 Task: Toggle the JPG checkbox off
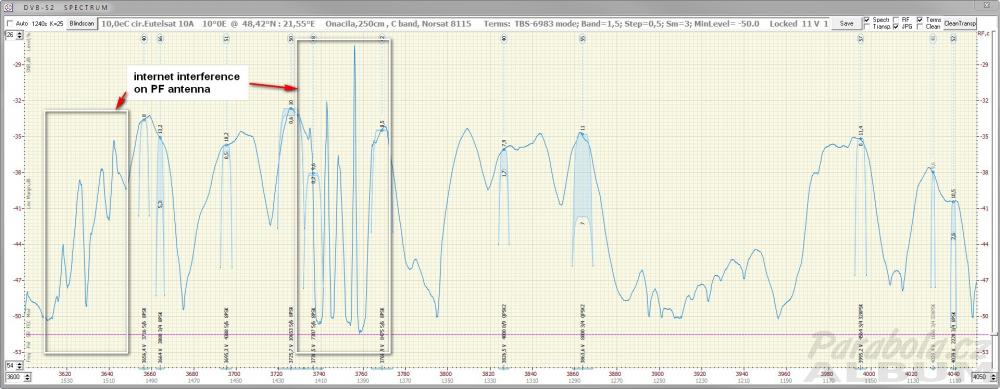tap(897, 27)
